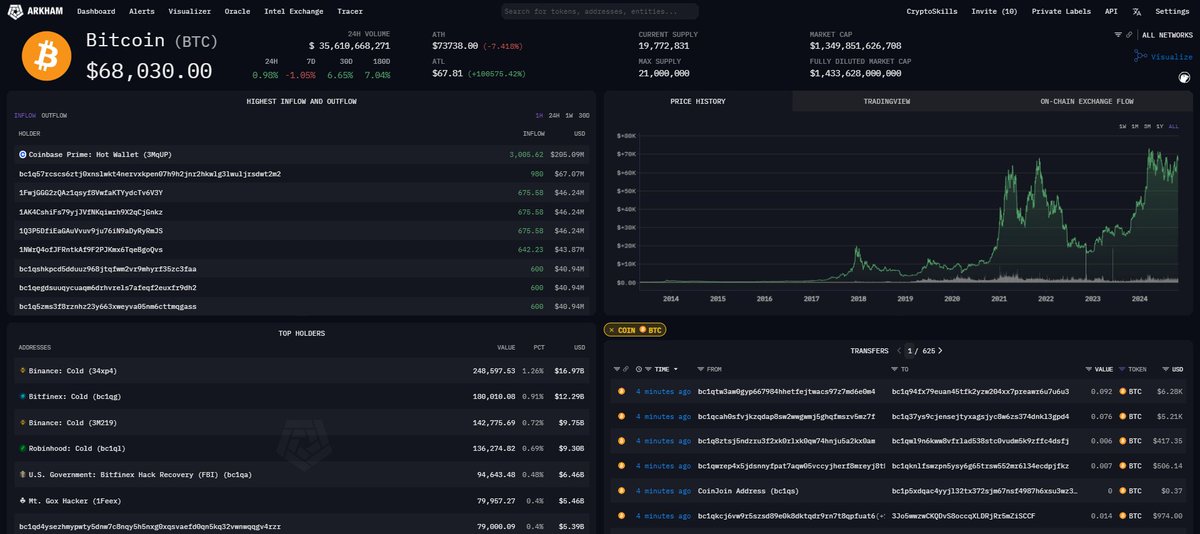This screenshot has width=1200, height=534.
Task: Select the PRICE HISTORY tab
Action: coord(698,101)
